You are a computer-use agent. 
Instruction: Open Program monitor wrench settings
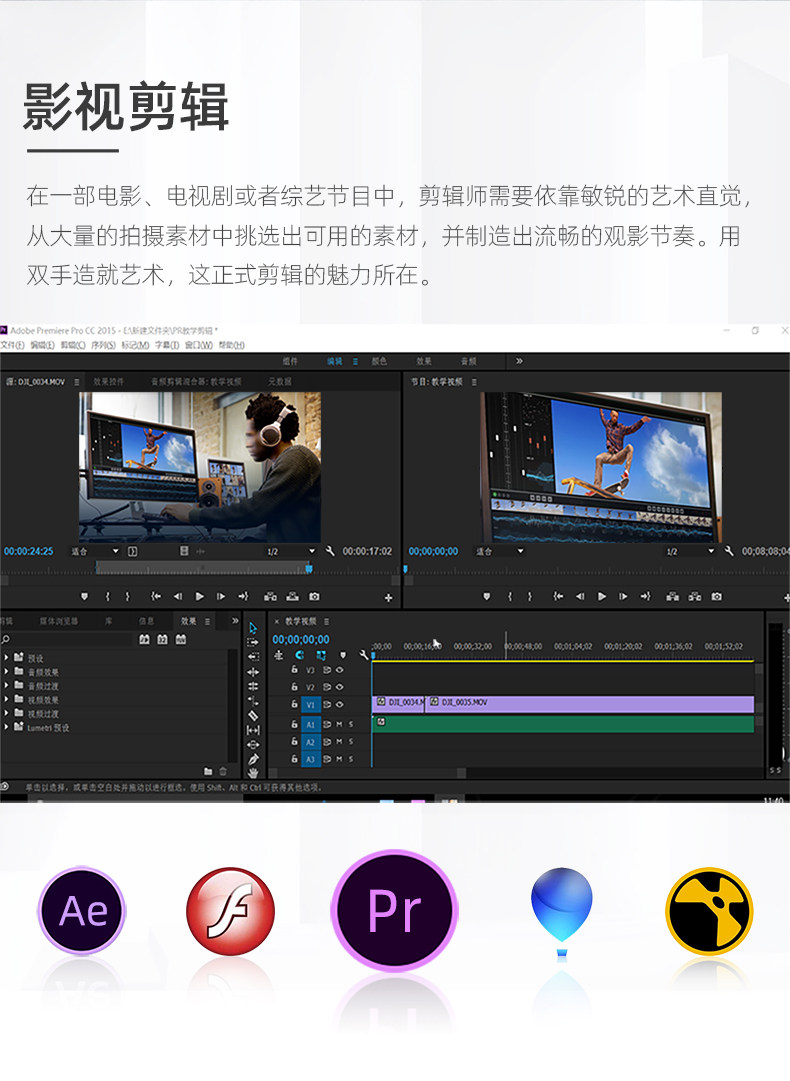click(x=729, y=551)
